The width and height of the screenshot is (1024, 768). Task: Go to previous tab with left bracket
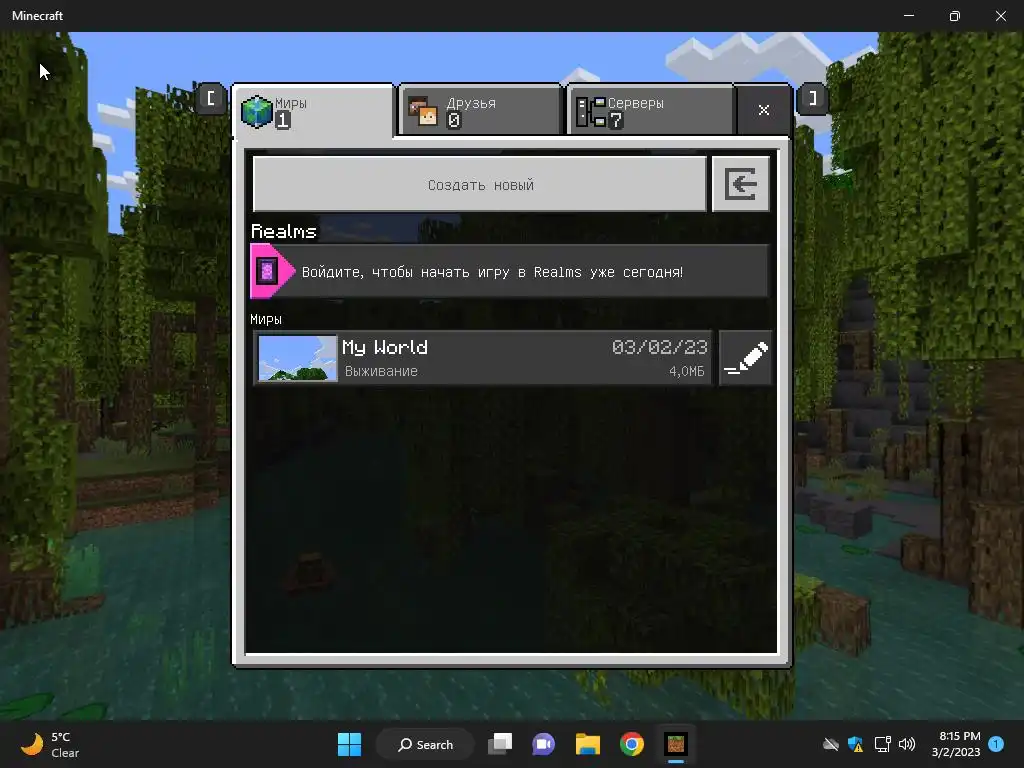[x=210, y=99]
